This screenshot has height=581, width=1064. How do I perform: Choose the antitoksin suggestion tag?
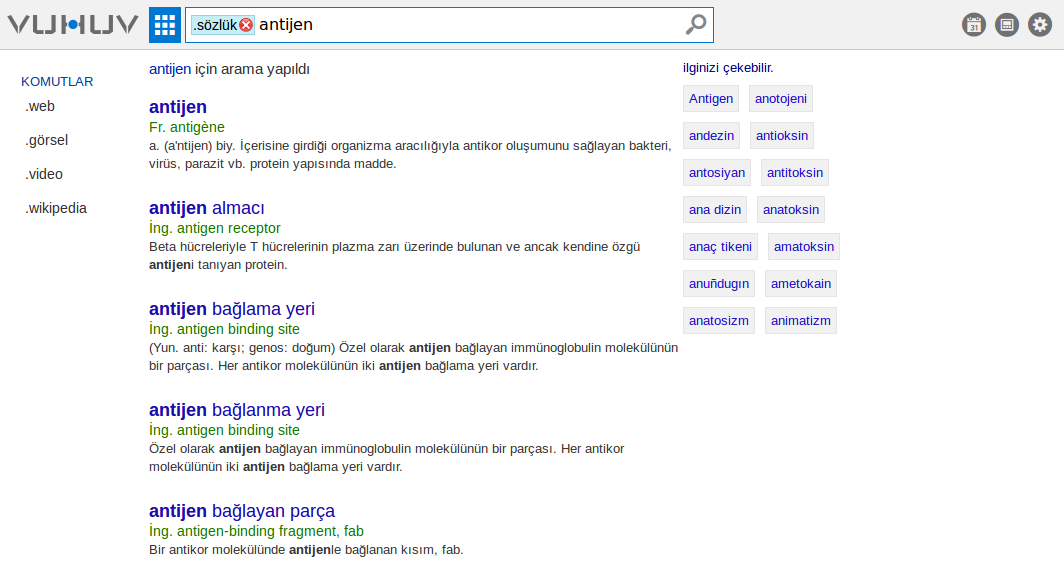(795, 172)
